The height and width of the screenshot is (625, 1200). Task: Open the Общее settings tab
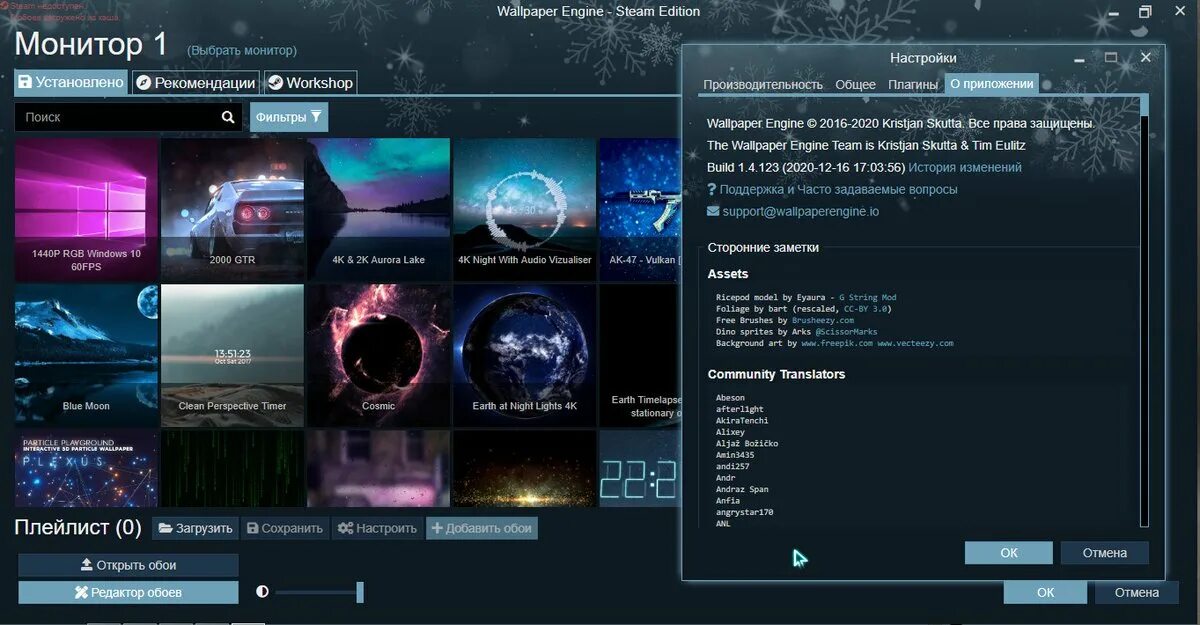(855, 84)
